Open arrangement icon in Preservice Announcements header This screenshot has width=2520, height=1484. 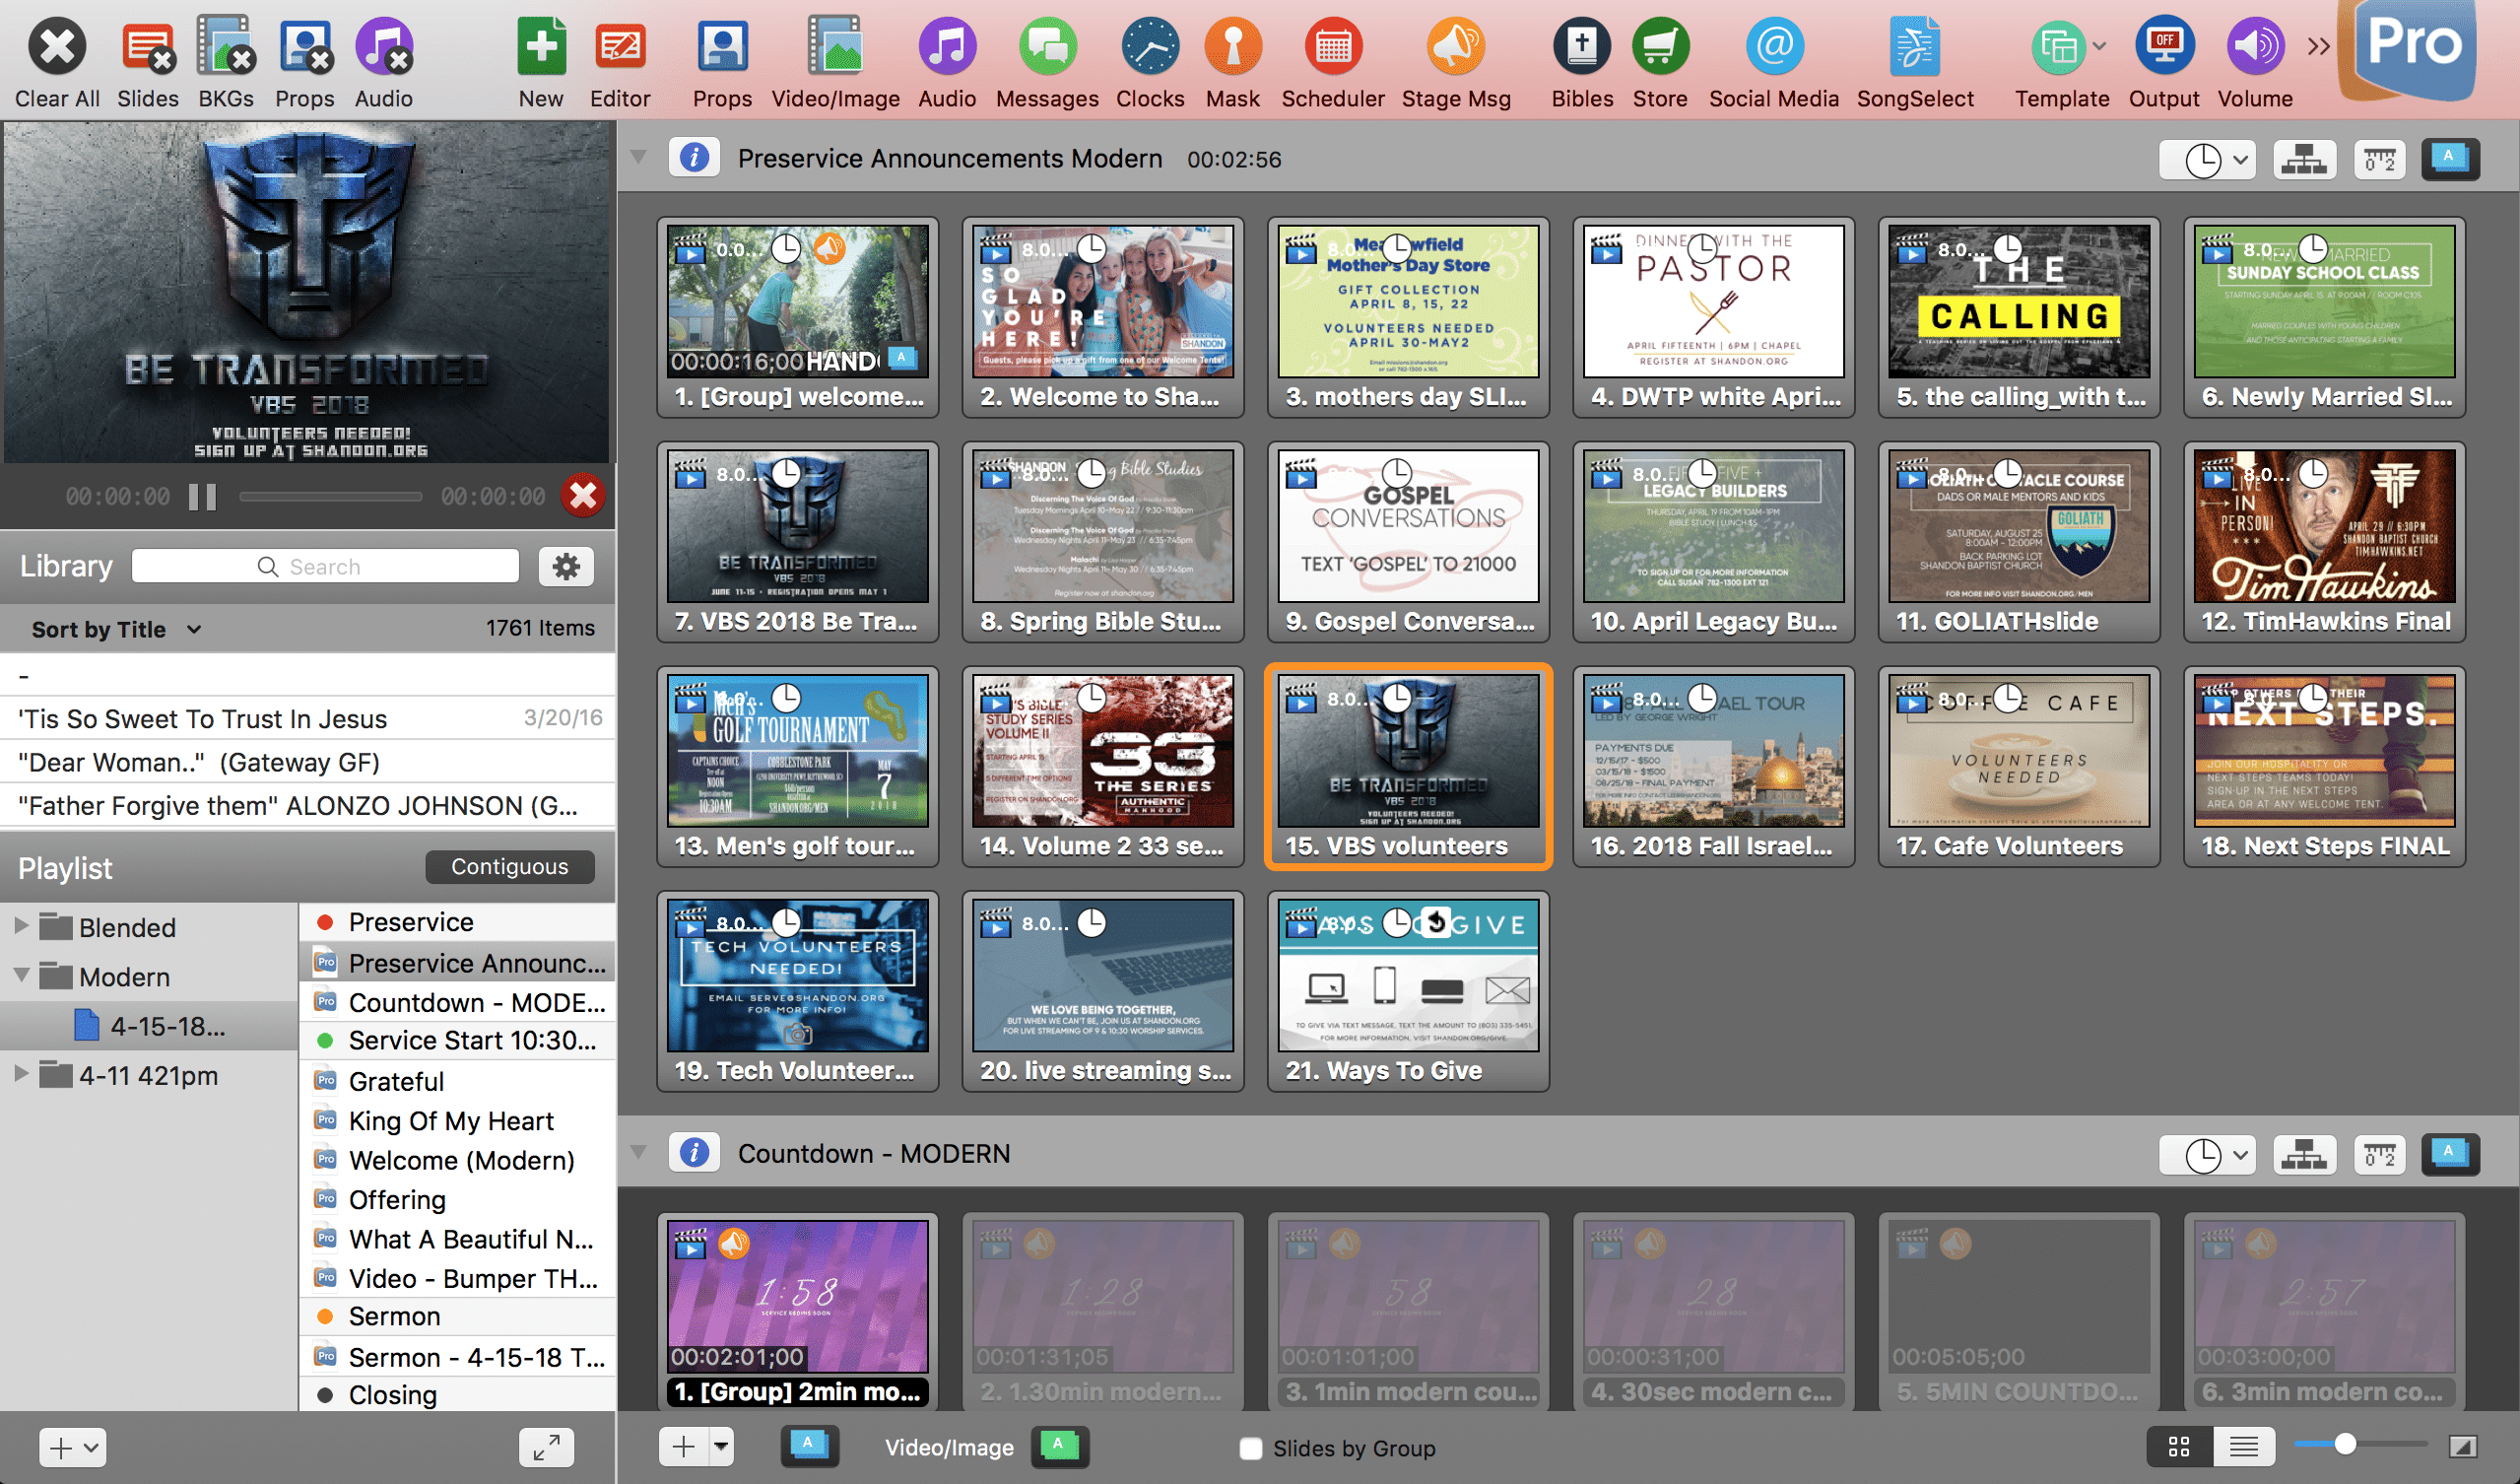[2304, 160]
